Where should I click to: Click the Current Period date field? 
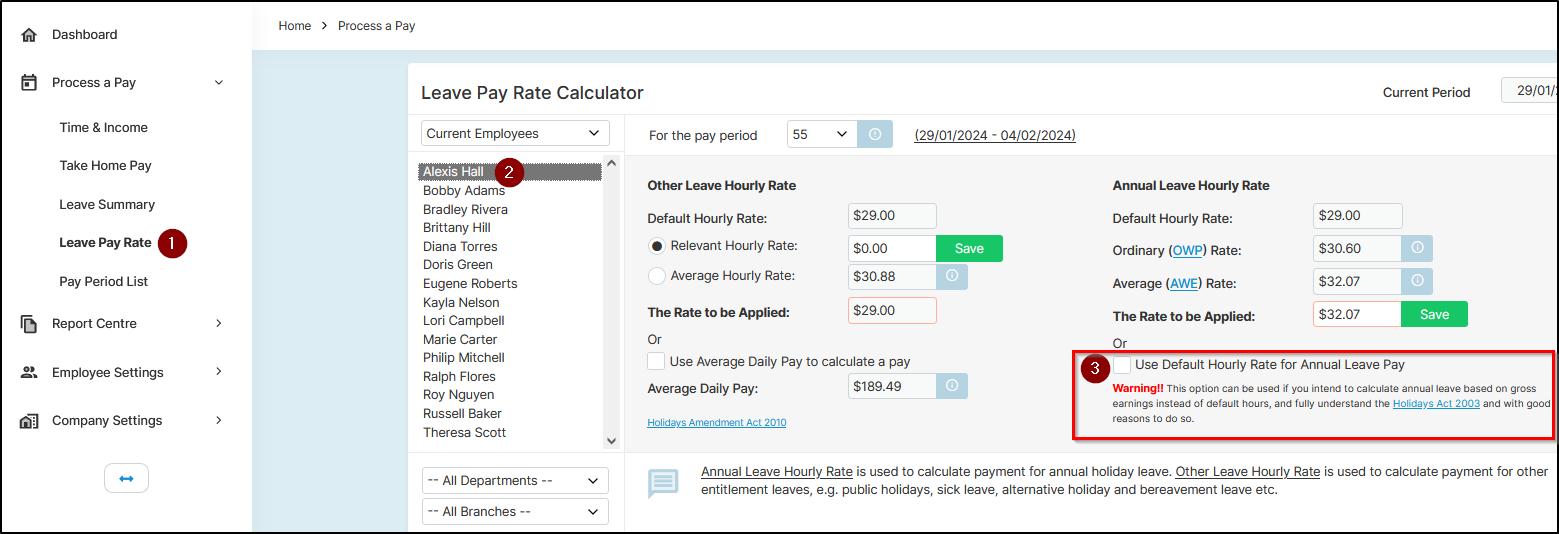pyautogui.click(x=1529, y=90)
